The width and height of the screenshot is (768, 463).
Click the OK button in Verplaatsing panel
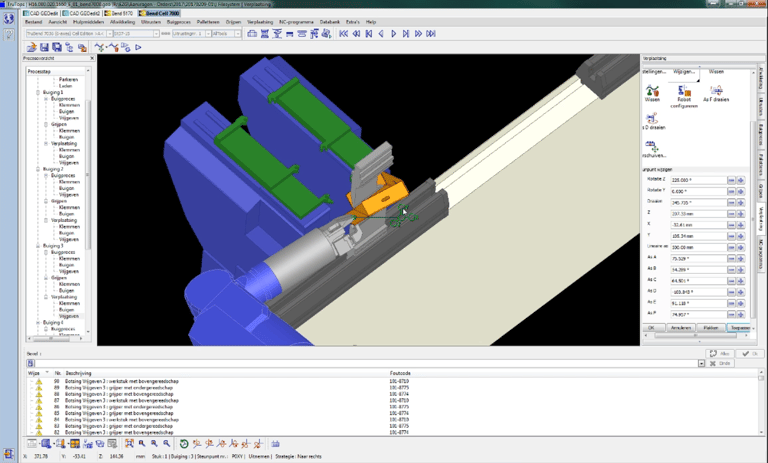pyautogui.click(x=653, y=328)
